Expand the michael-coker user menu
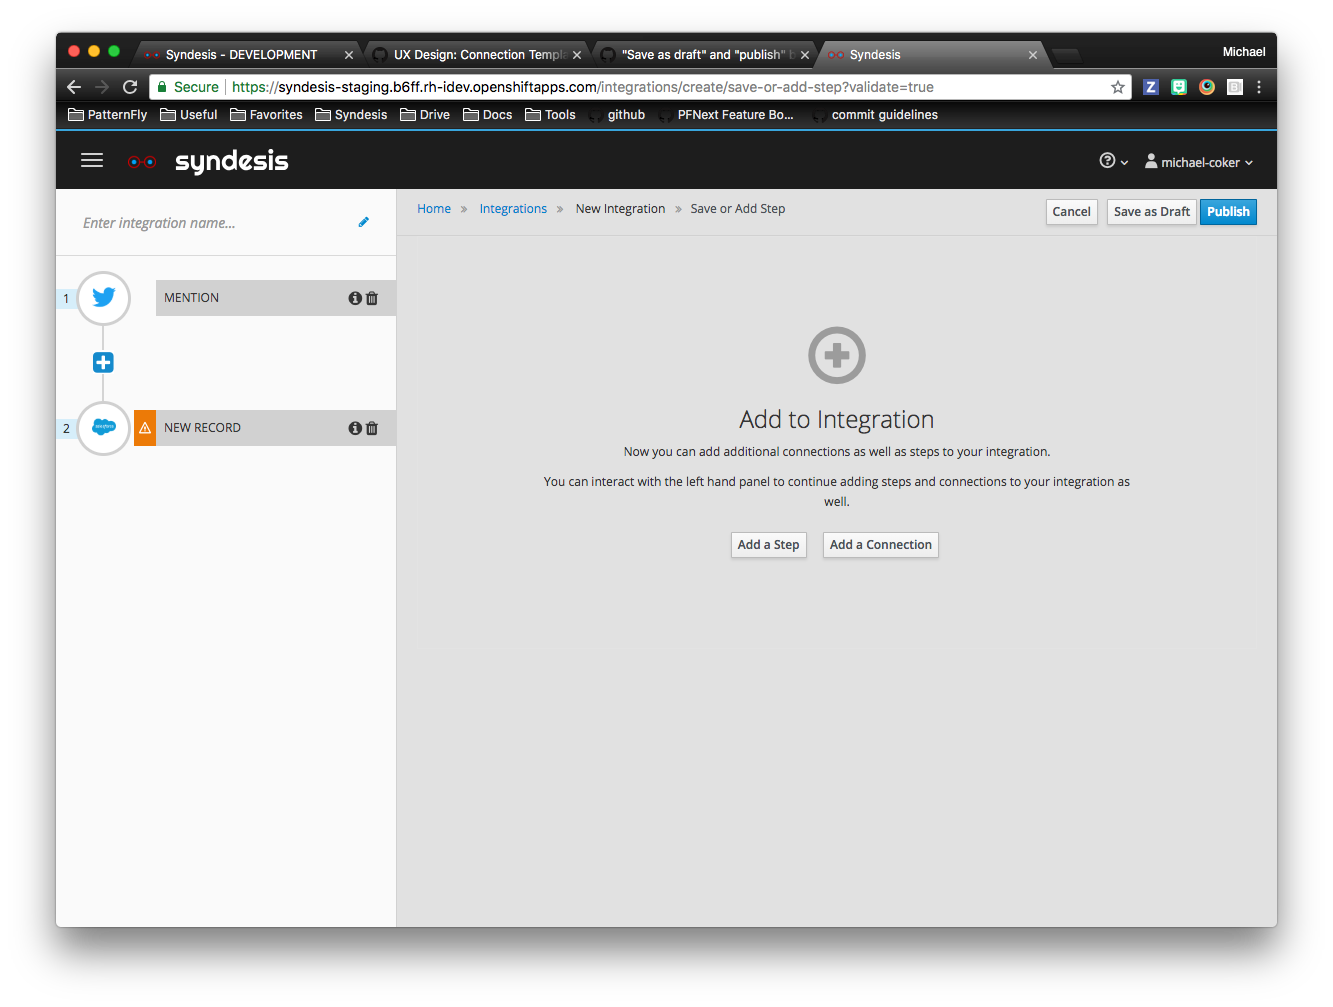 pos(1198,161)
